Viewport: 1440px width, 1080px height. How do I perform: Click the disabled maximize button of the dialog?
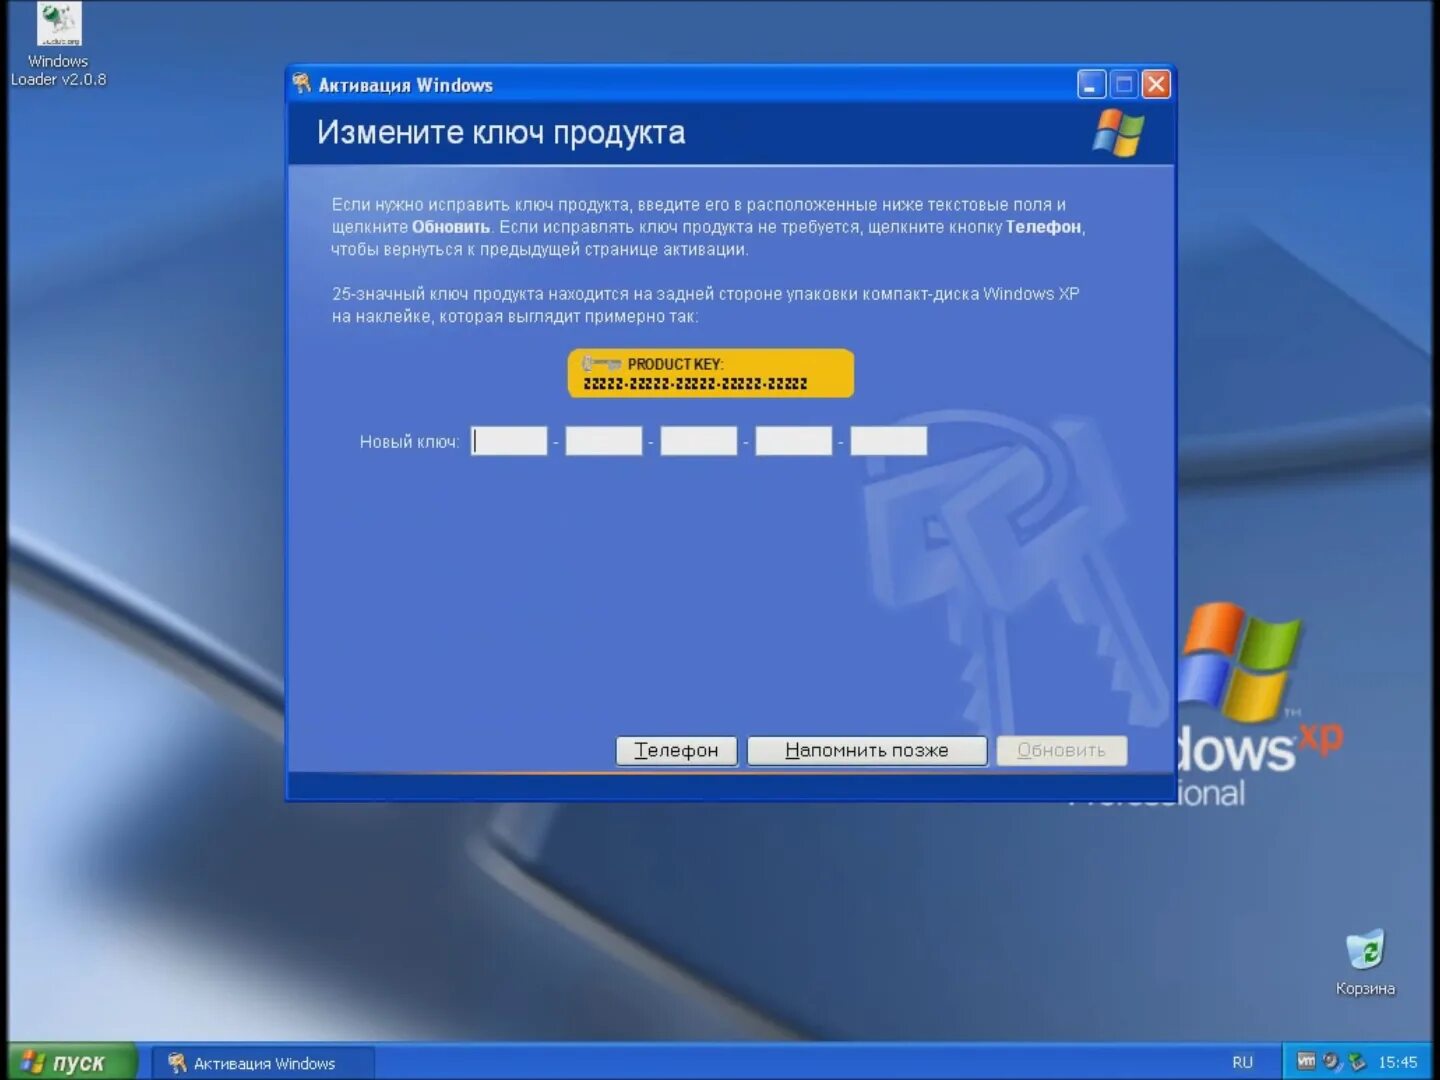pyautogui.click(x=1124, y=85)
